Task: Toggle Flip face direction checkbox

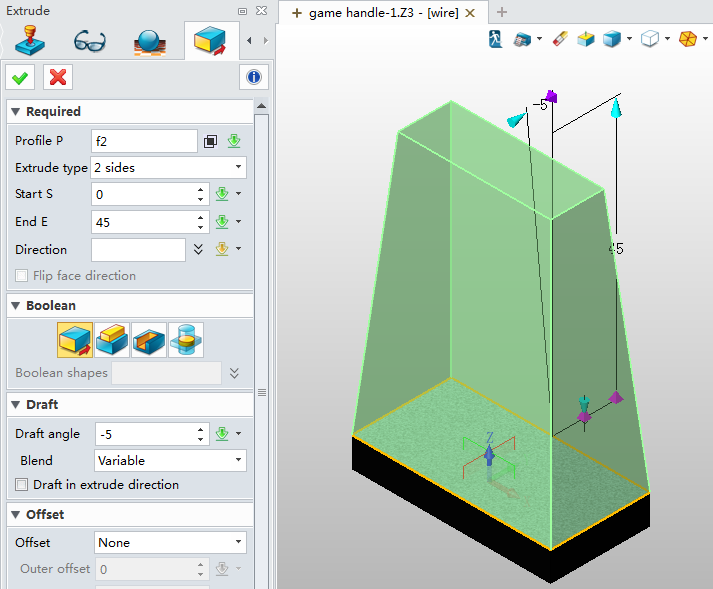Action: coord(21,276)
